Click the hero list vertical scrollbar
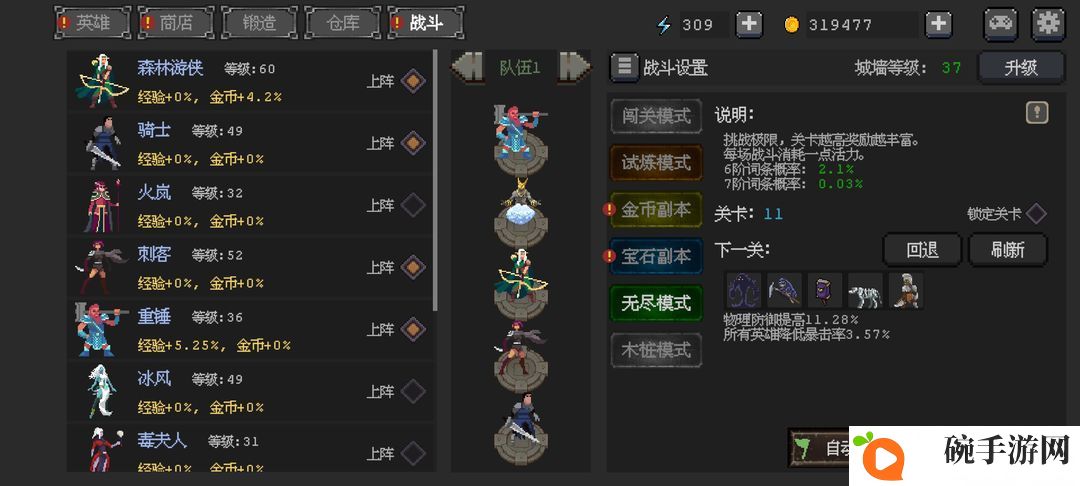This screenshot has height=486, width=1080. tap(435, 180)
